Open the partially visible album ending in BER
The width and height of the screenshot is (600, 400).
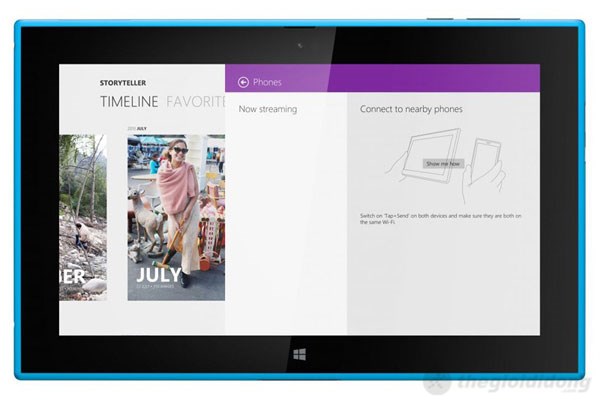coord(83,217)
